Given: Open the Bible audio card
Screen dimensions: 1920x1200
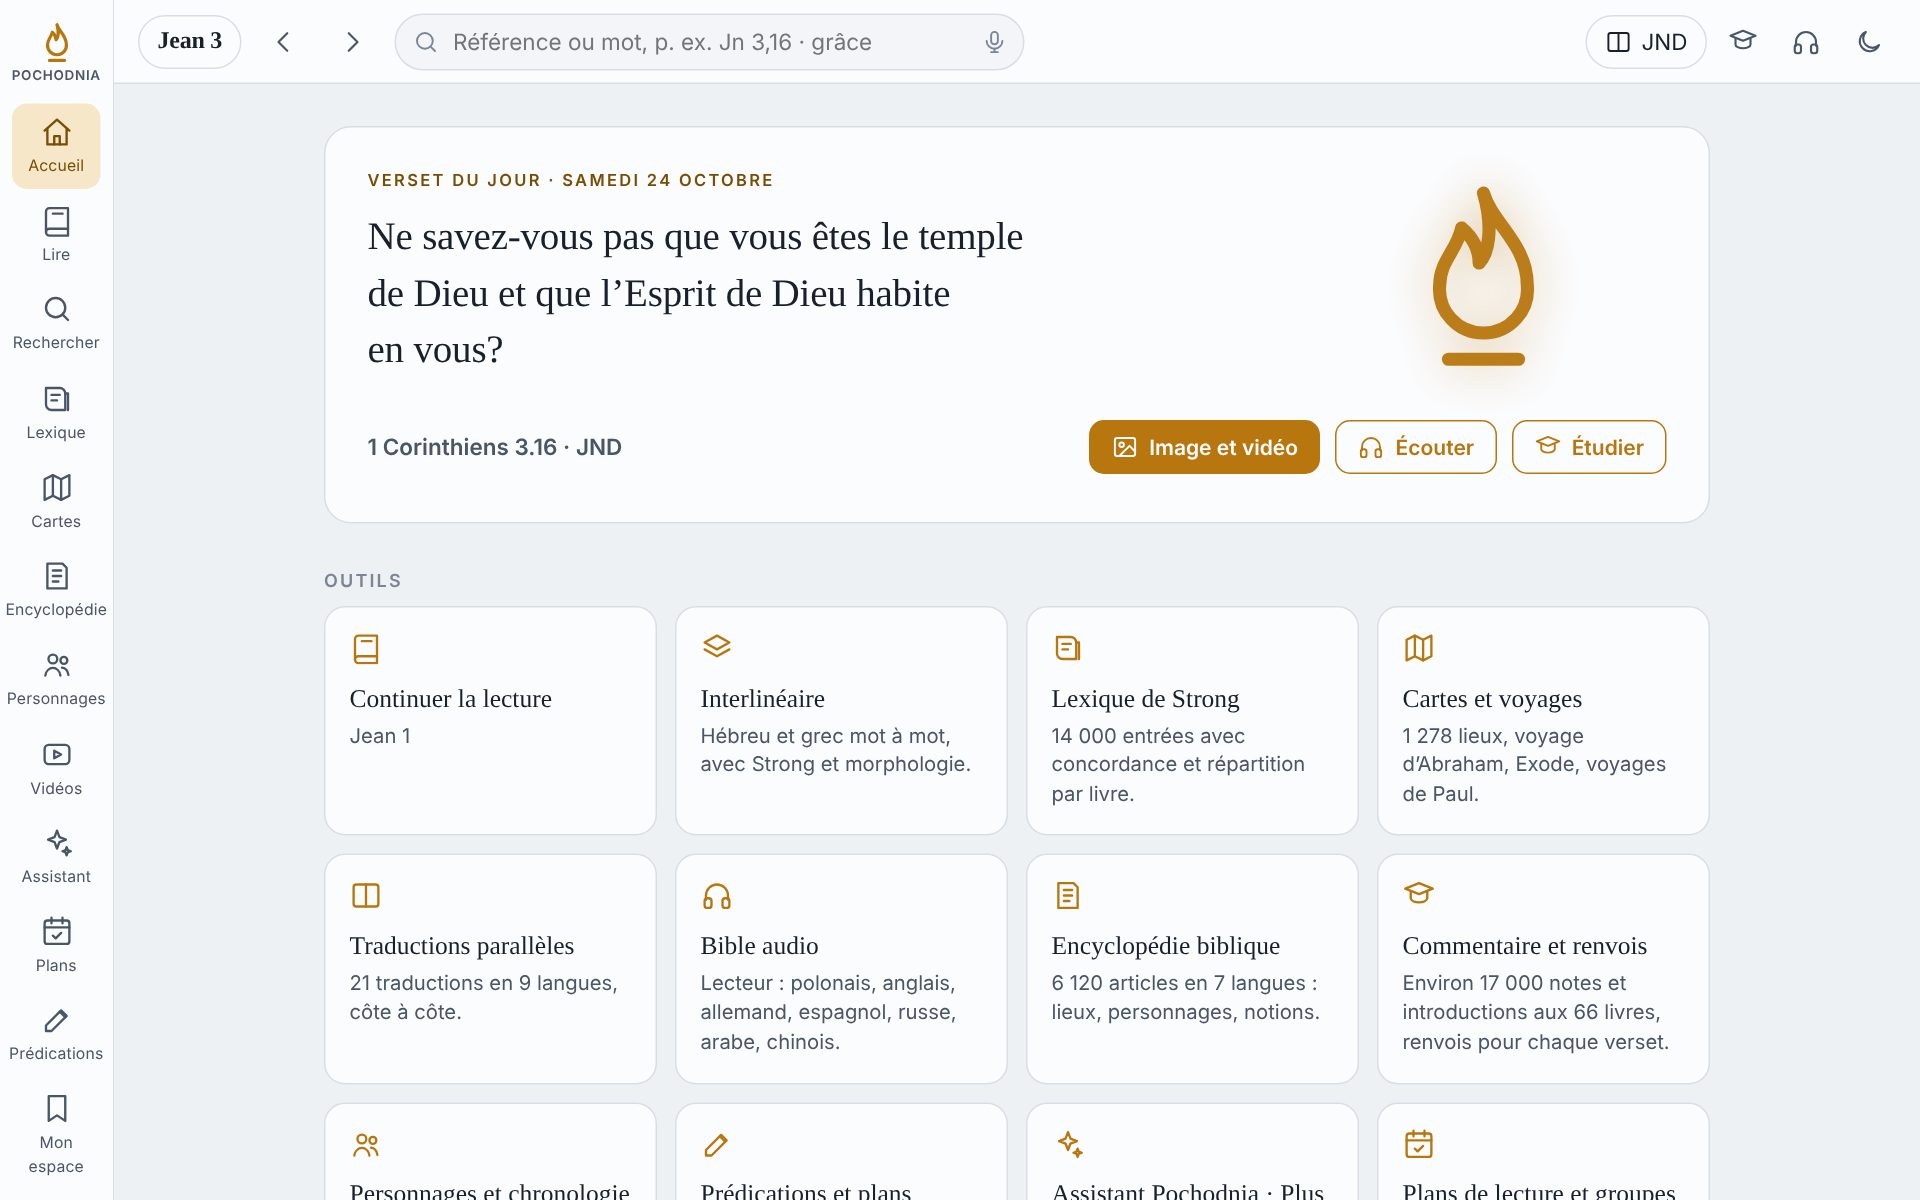Looking at the screenshot, I should [x=841, y=969].
